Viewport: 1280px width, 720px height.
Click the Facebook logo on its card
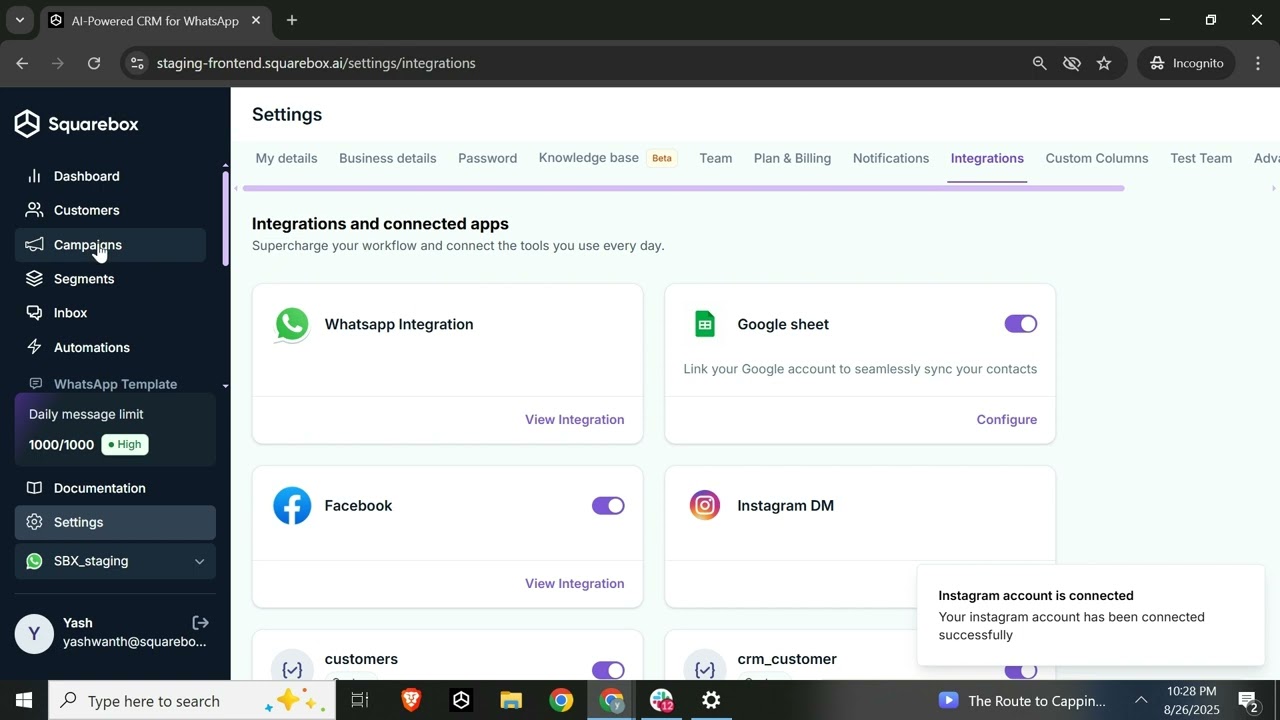point(292,506)
